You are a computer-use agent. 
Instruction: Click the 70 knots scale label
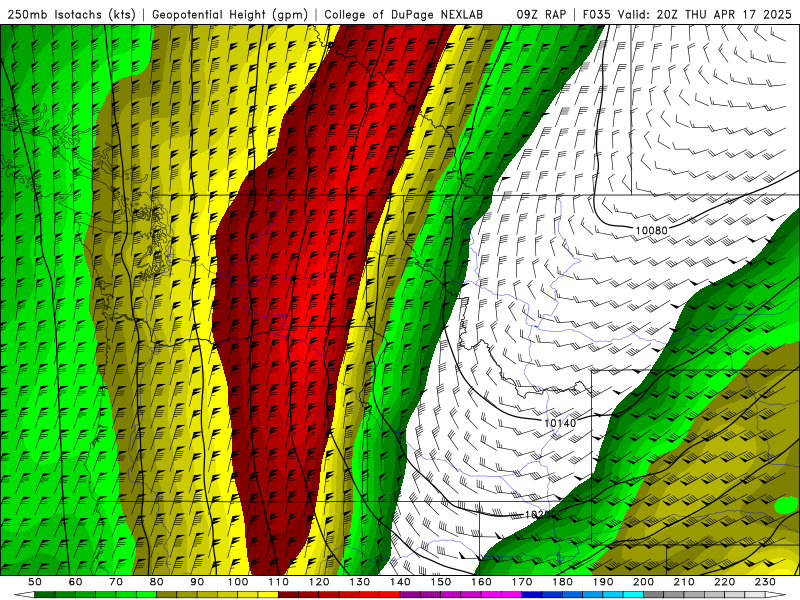tap(116, 582)
